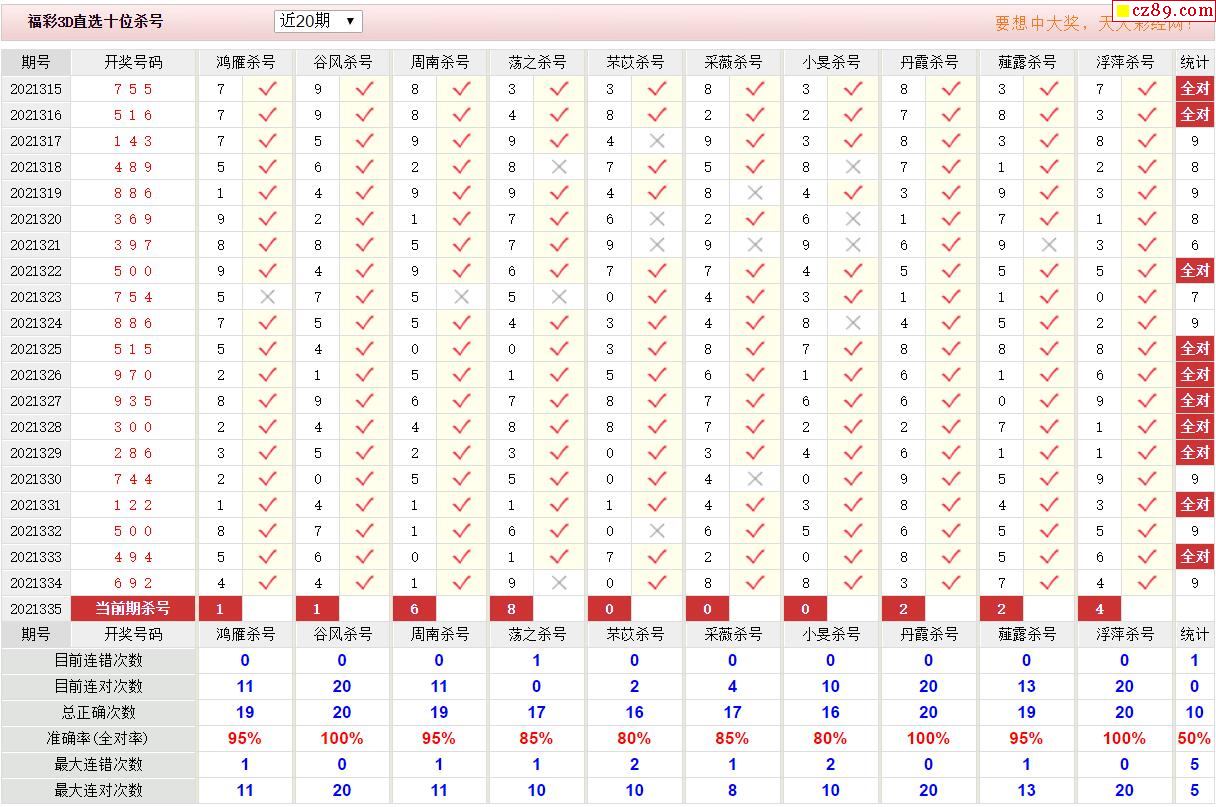Screen dimensions: 1216x807
Task: Select current-period red cell 6 under 周南杀号
Action: click(414, 609)
